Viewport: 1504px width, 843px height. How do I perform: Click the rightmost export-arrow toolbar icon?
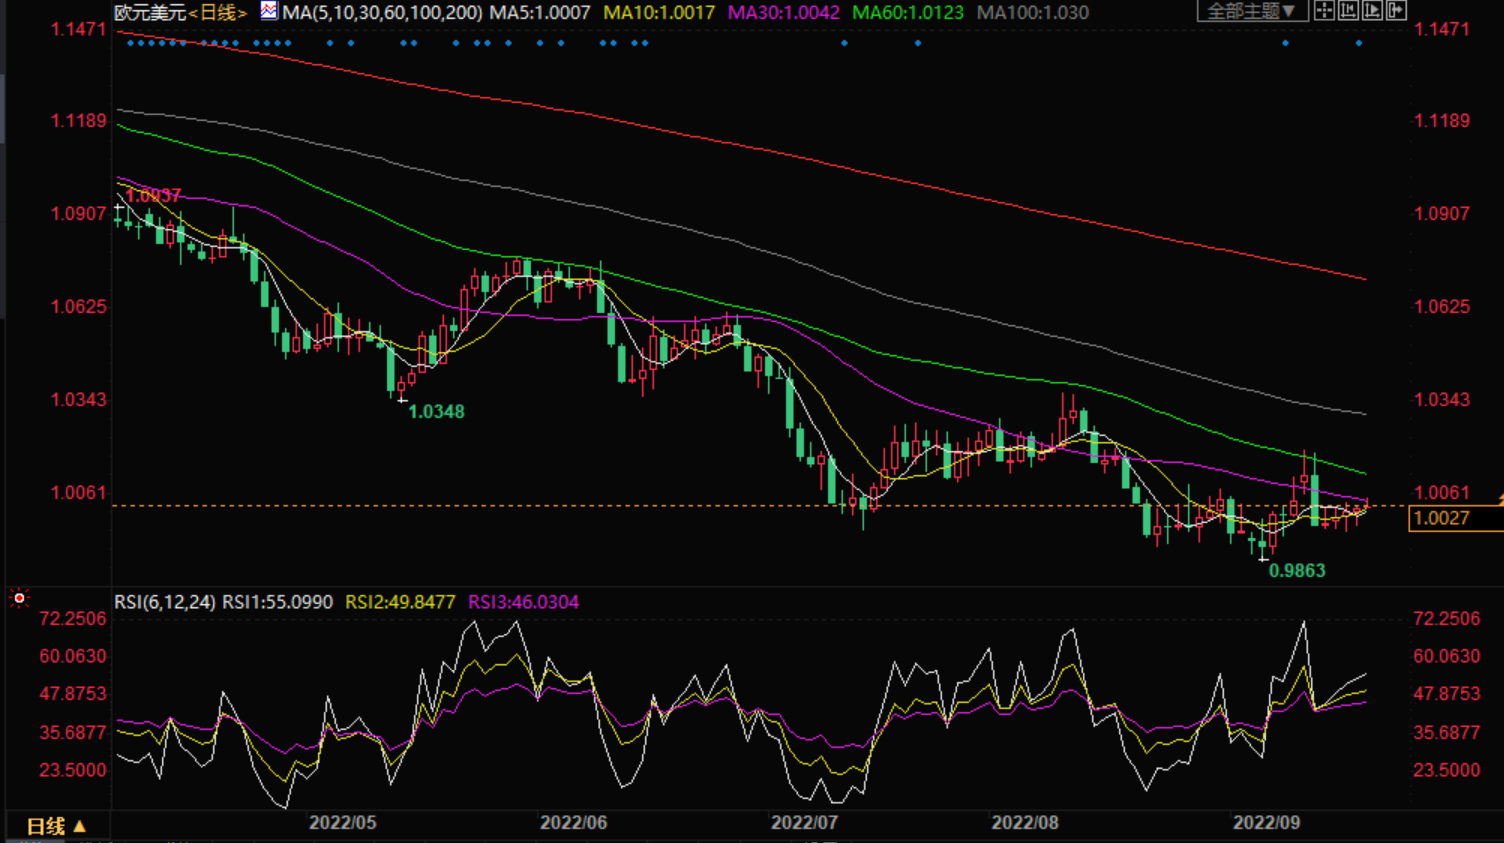click(x=1396, y=11)
